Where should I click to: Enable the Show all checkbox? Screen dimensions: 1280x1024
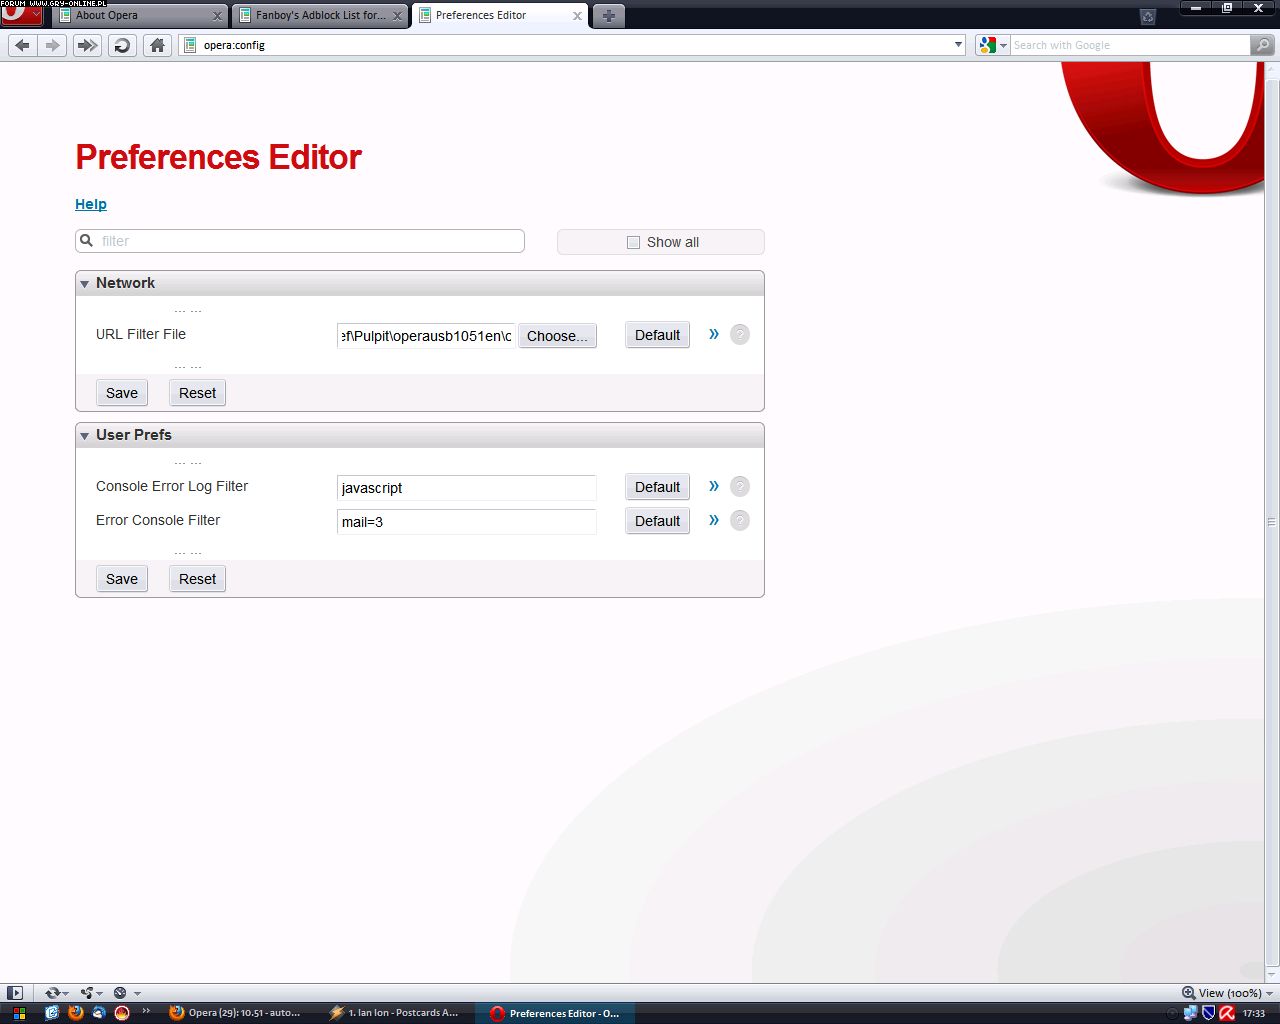click(633, 242)
